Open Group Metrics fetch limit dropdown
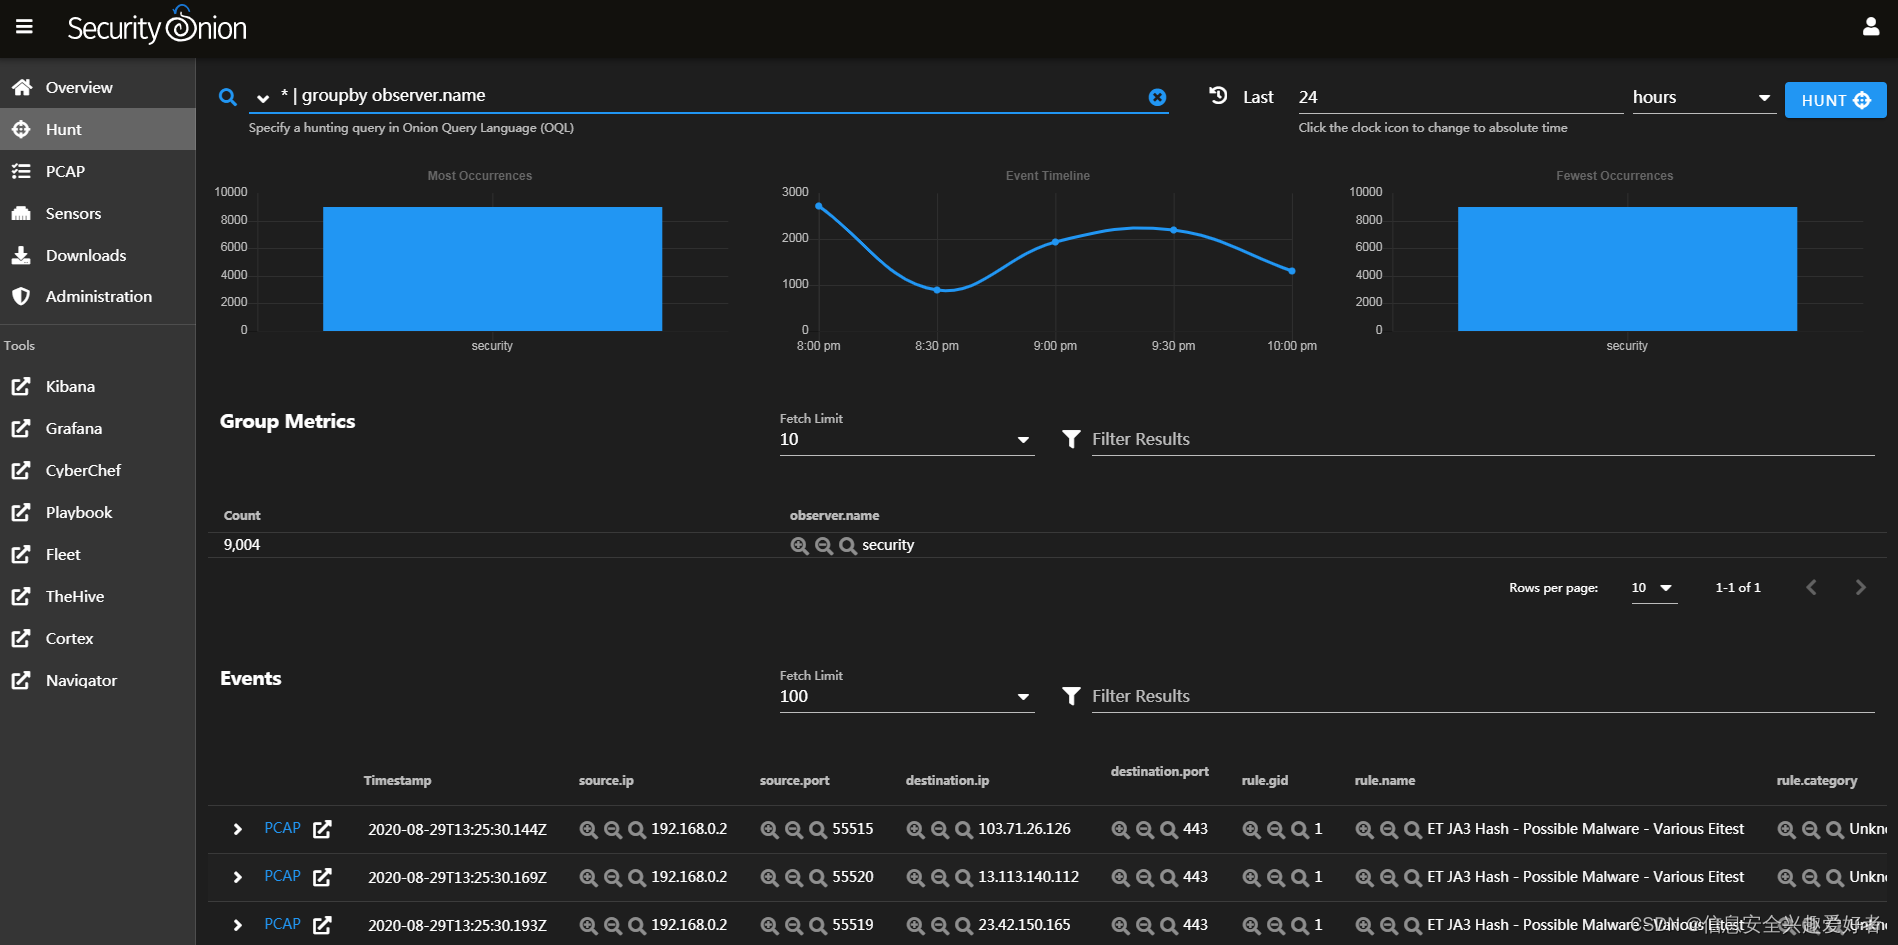The width and height of the screenshot is (1898, 945). coord(906,439)
